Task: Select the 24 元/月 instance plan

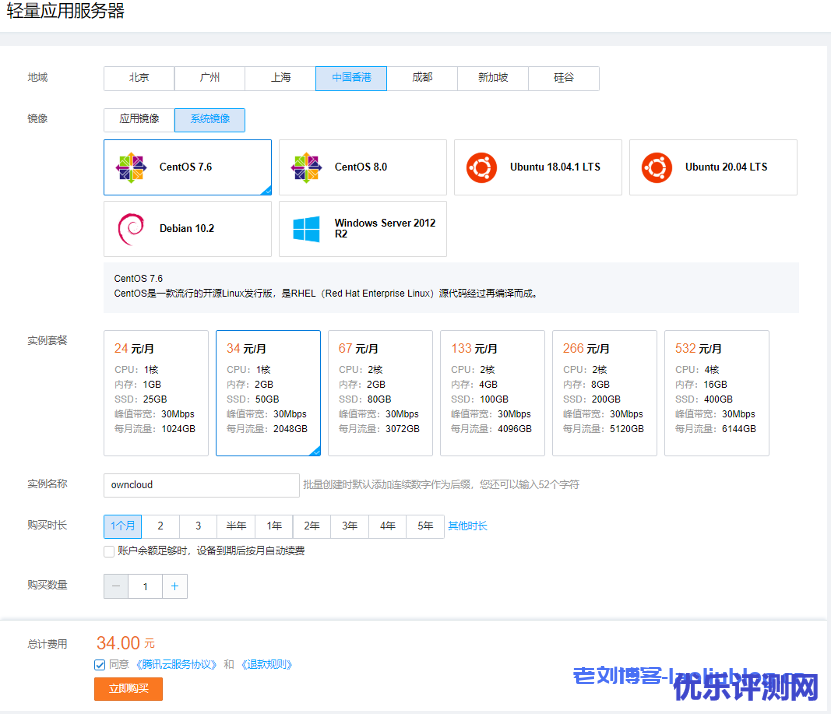Action: 156,392
